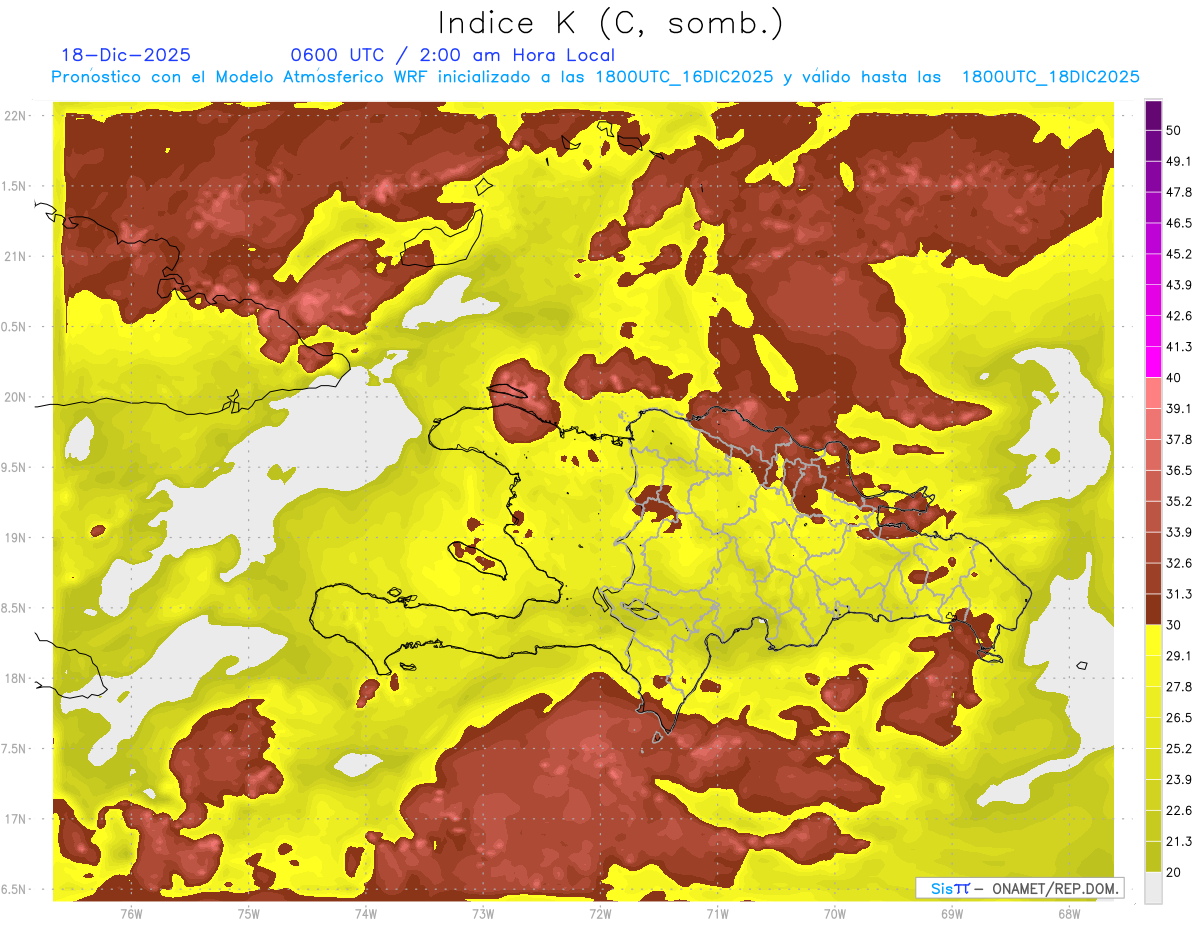This screenshot has width=1200, height=927.
Task: Click the "22N" latitude axis label
Action: point(16,116)
